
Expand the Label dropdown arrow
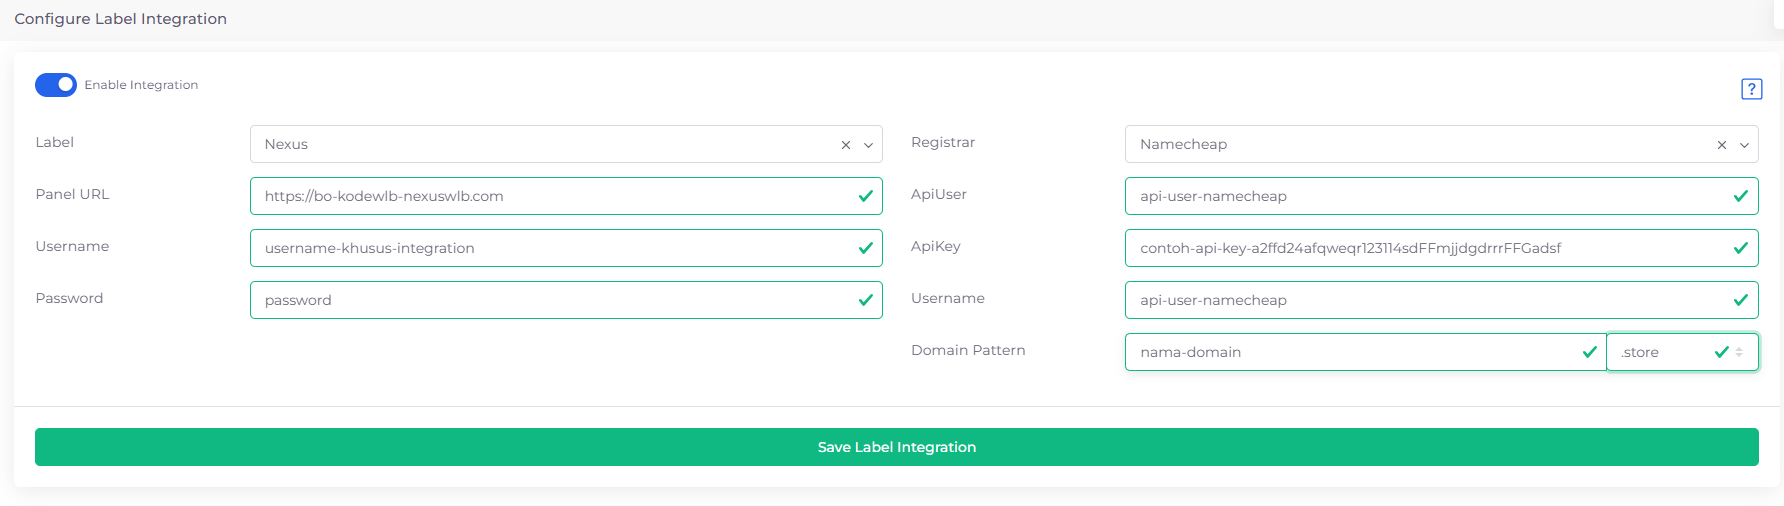tap(868, 145)
